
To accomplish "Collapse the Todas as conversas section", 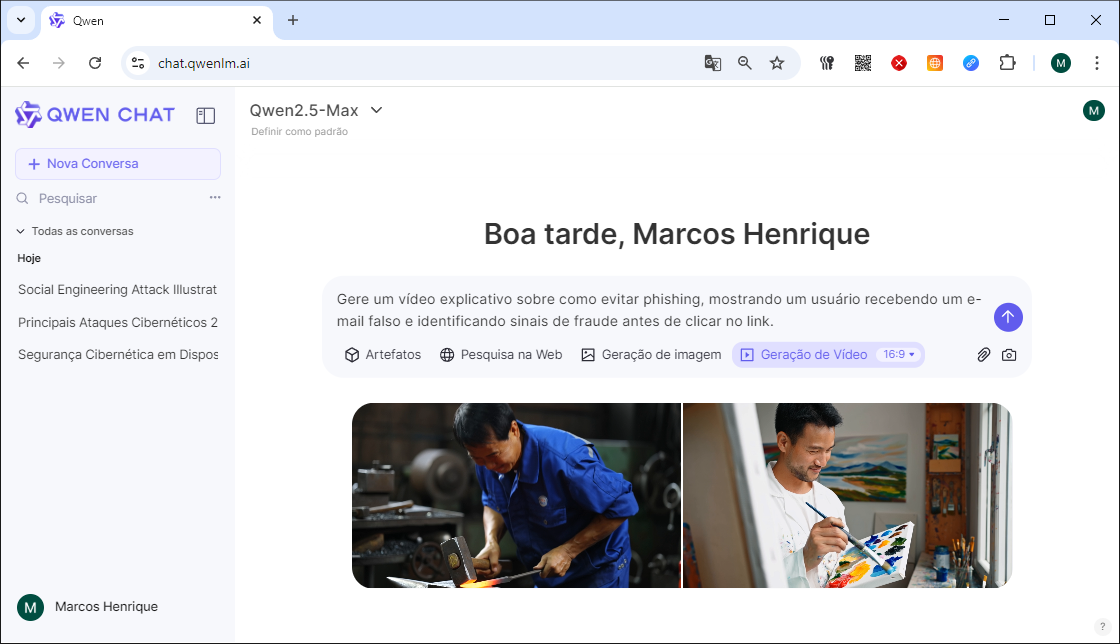I will click(75, 231).
